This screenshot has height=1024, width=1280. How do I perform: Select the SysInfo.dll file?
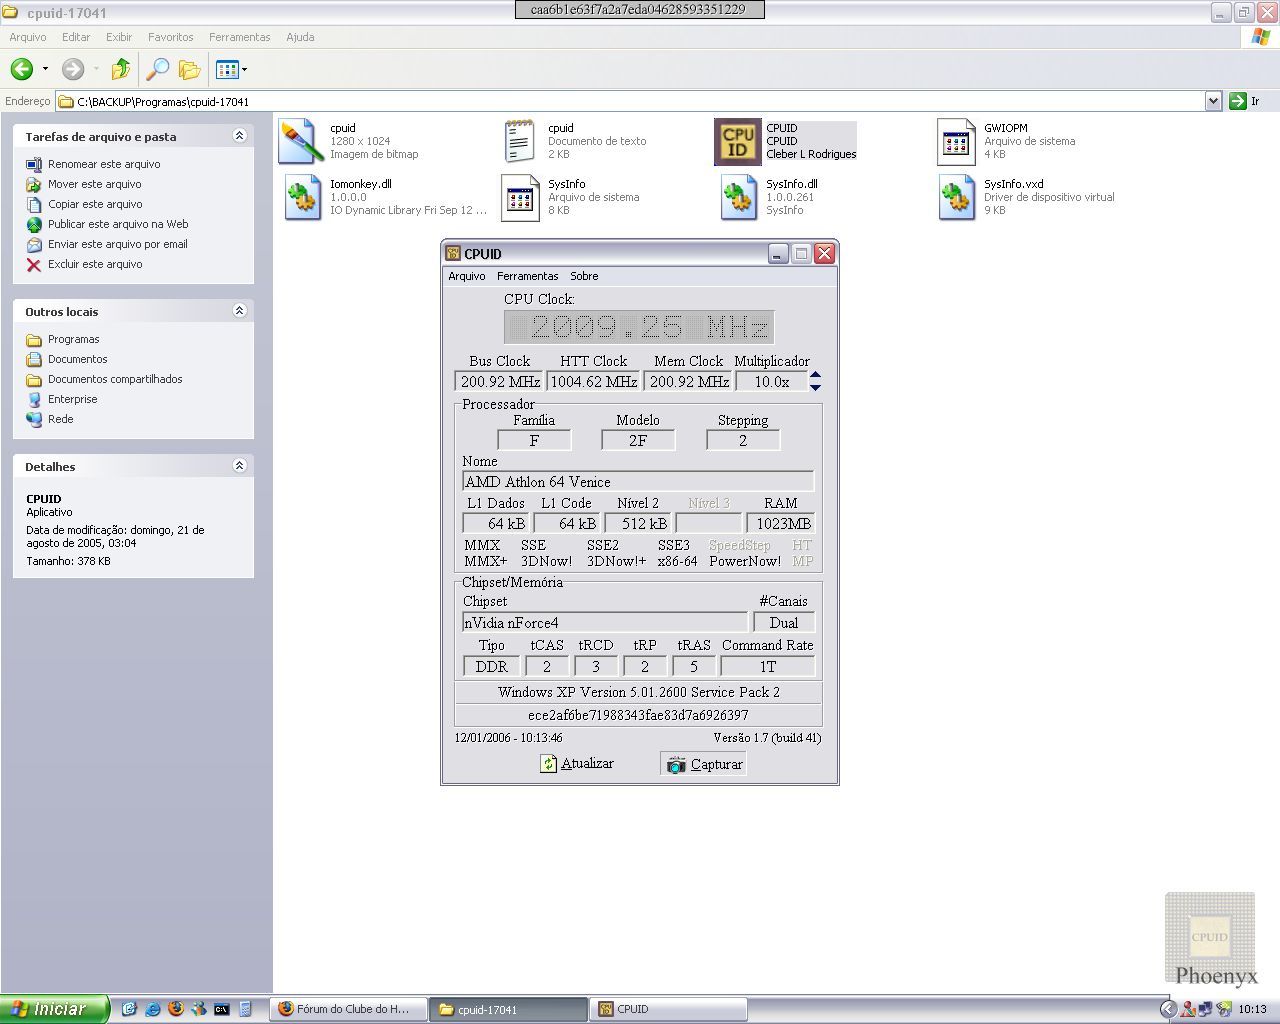[x=739, y=197]
